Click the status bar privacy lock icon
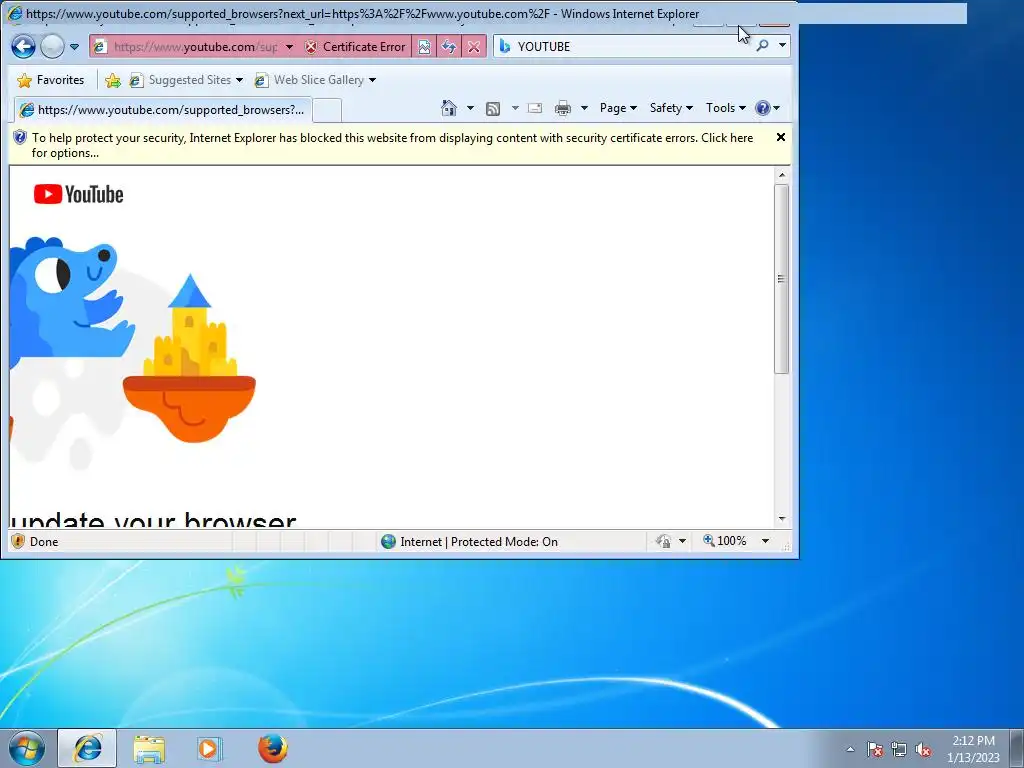 [664, 541]
